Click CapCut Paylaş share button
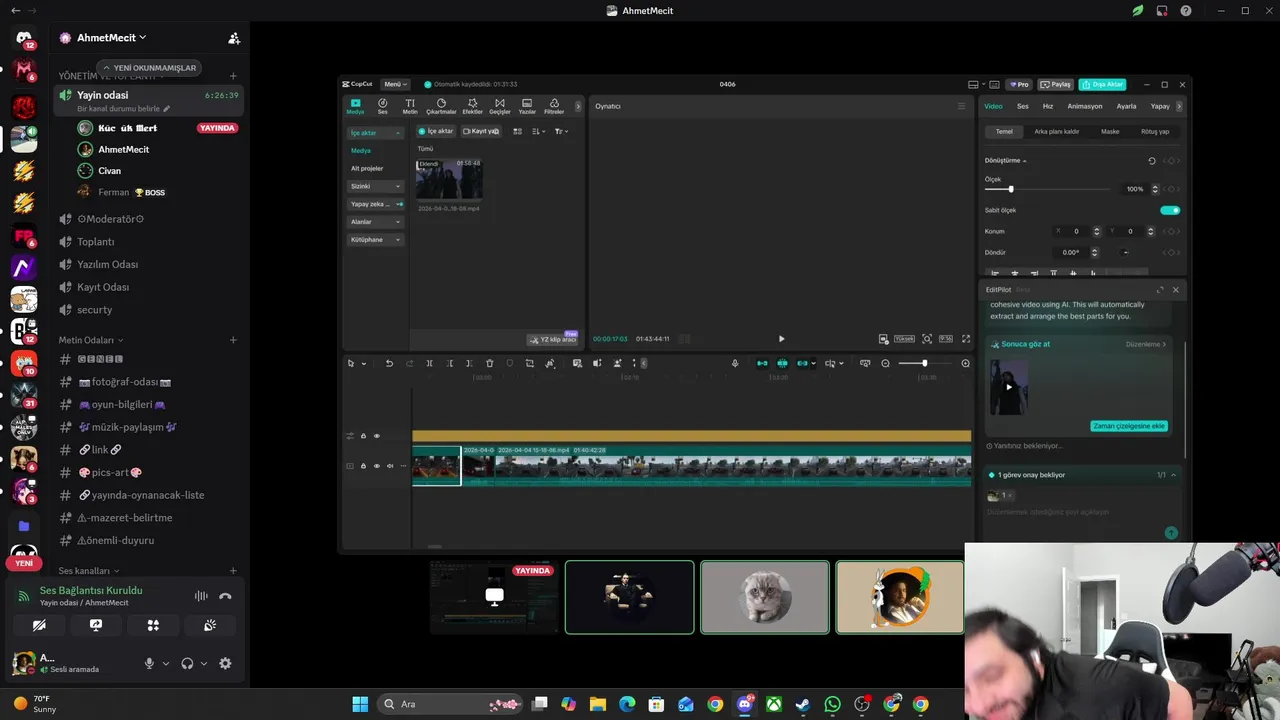Screen dimensions: 1280x720 1056,84
